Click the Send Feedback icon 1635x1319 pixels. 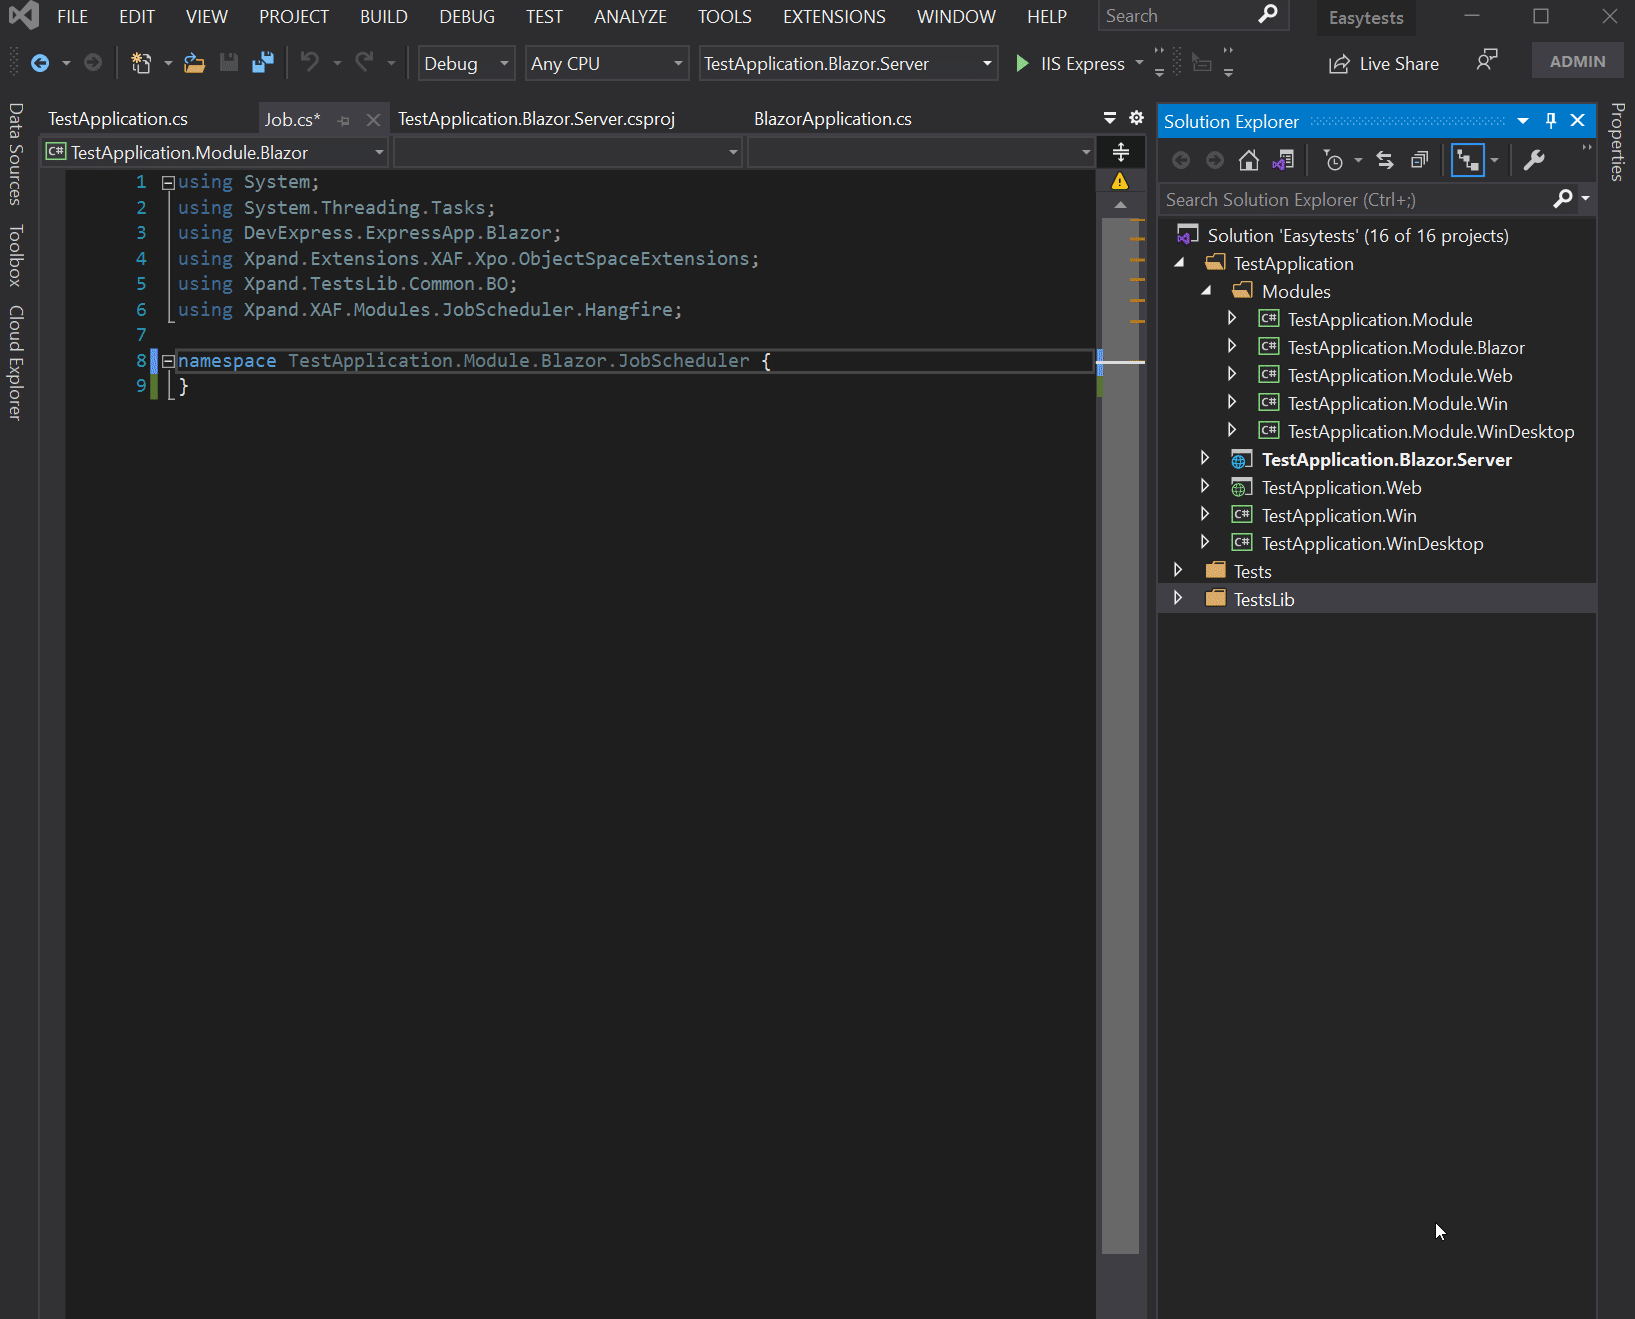click(x=1487, y=61)
